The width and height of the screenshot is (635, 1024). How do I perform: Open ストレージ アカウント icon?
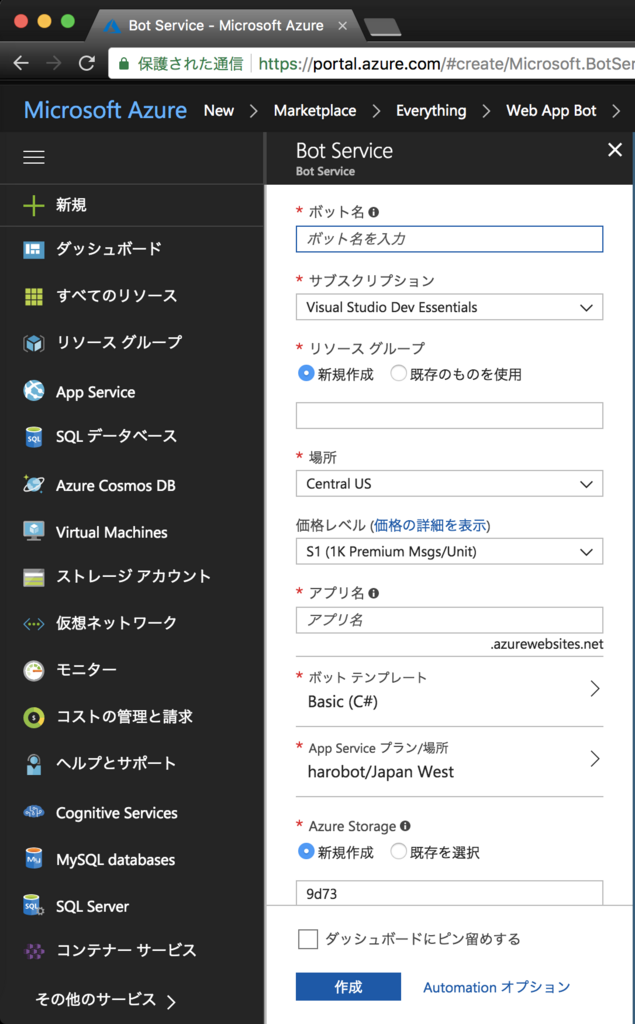click(x=33, y=577)
